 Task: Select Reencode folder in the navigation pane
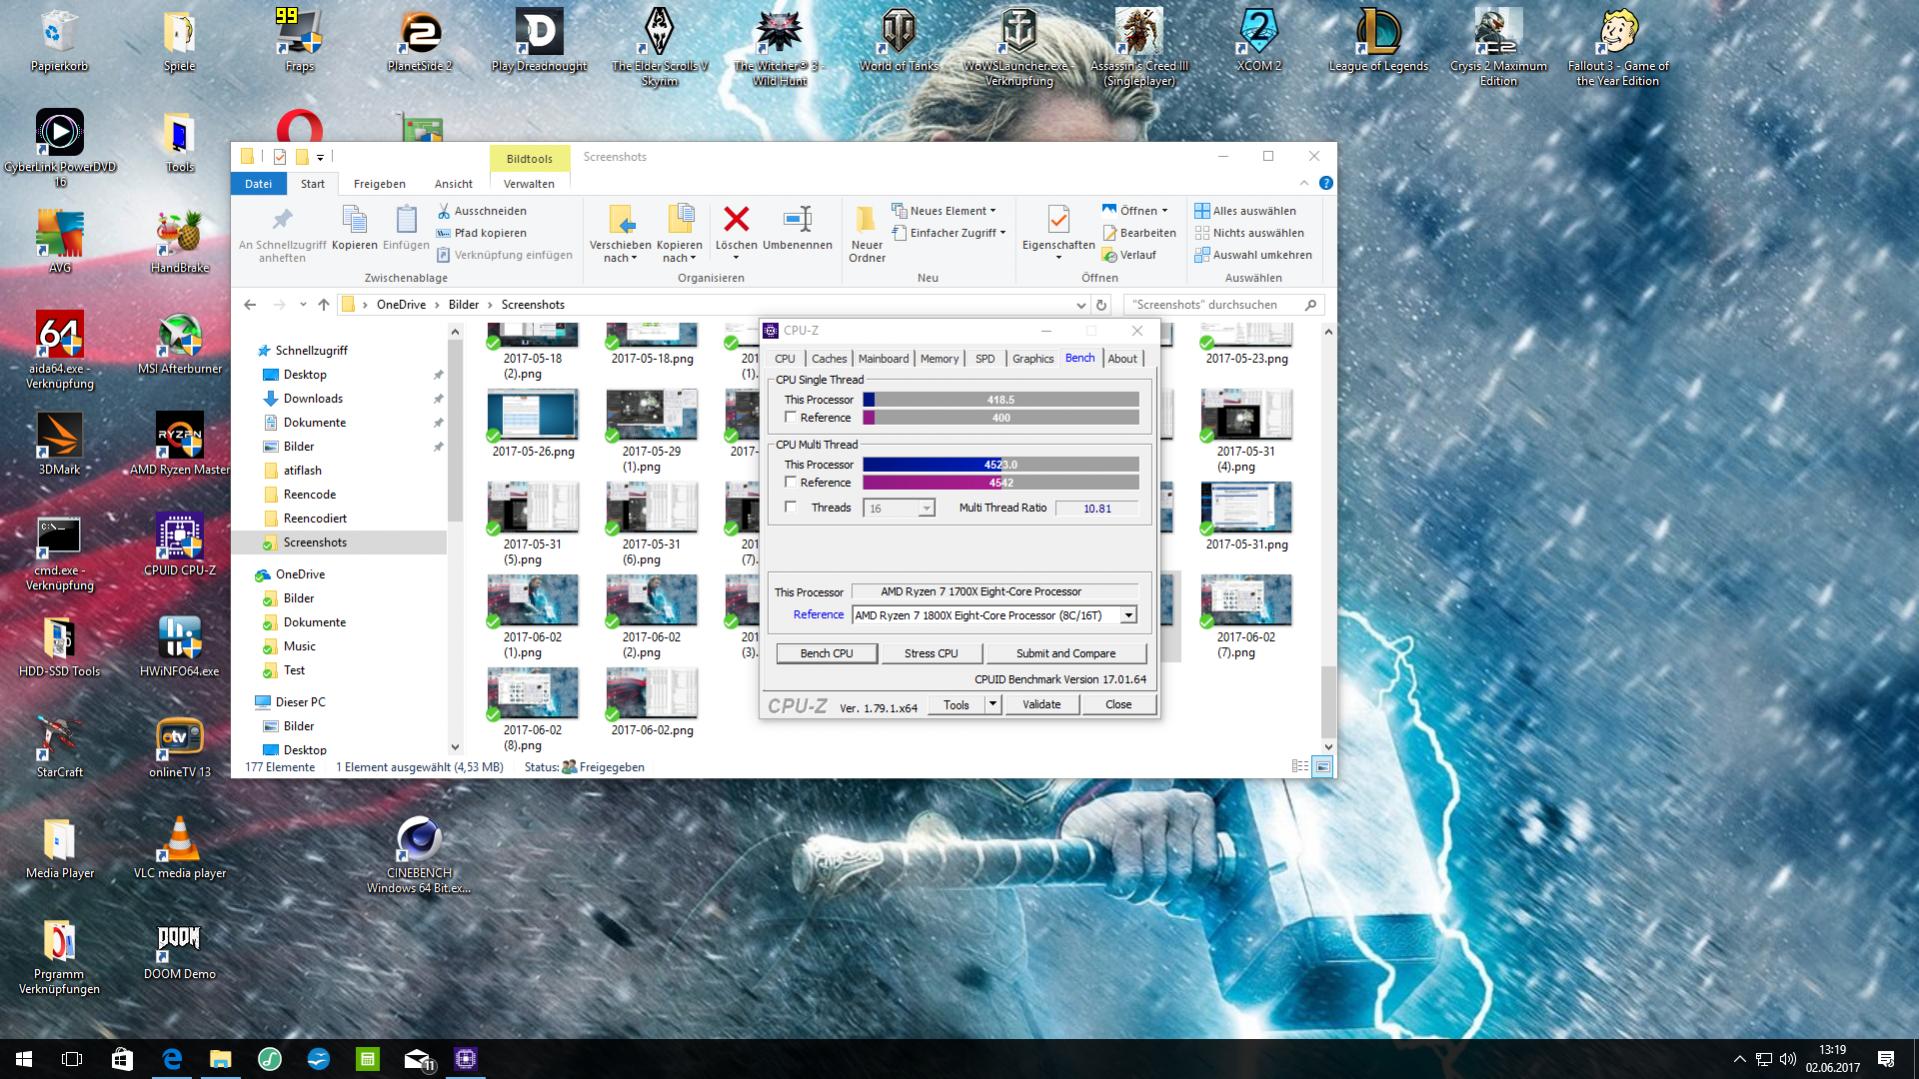(x=309, y=494)
